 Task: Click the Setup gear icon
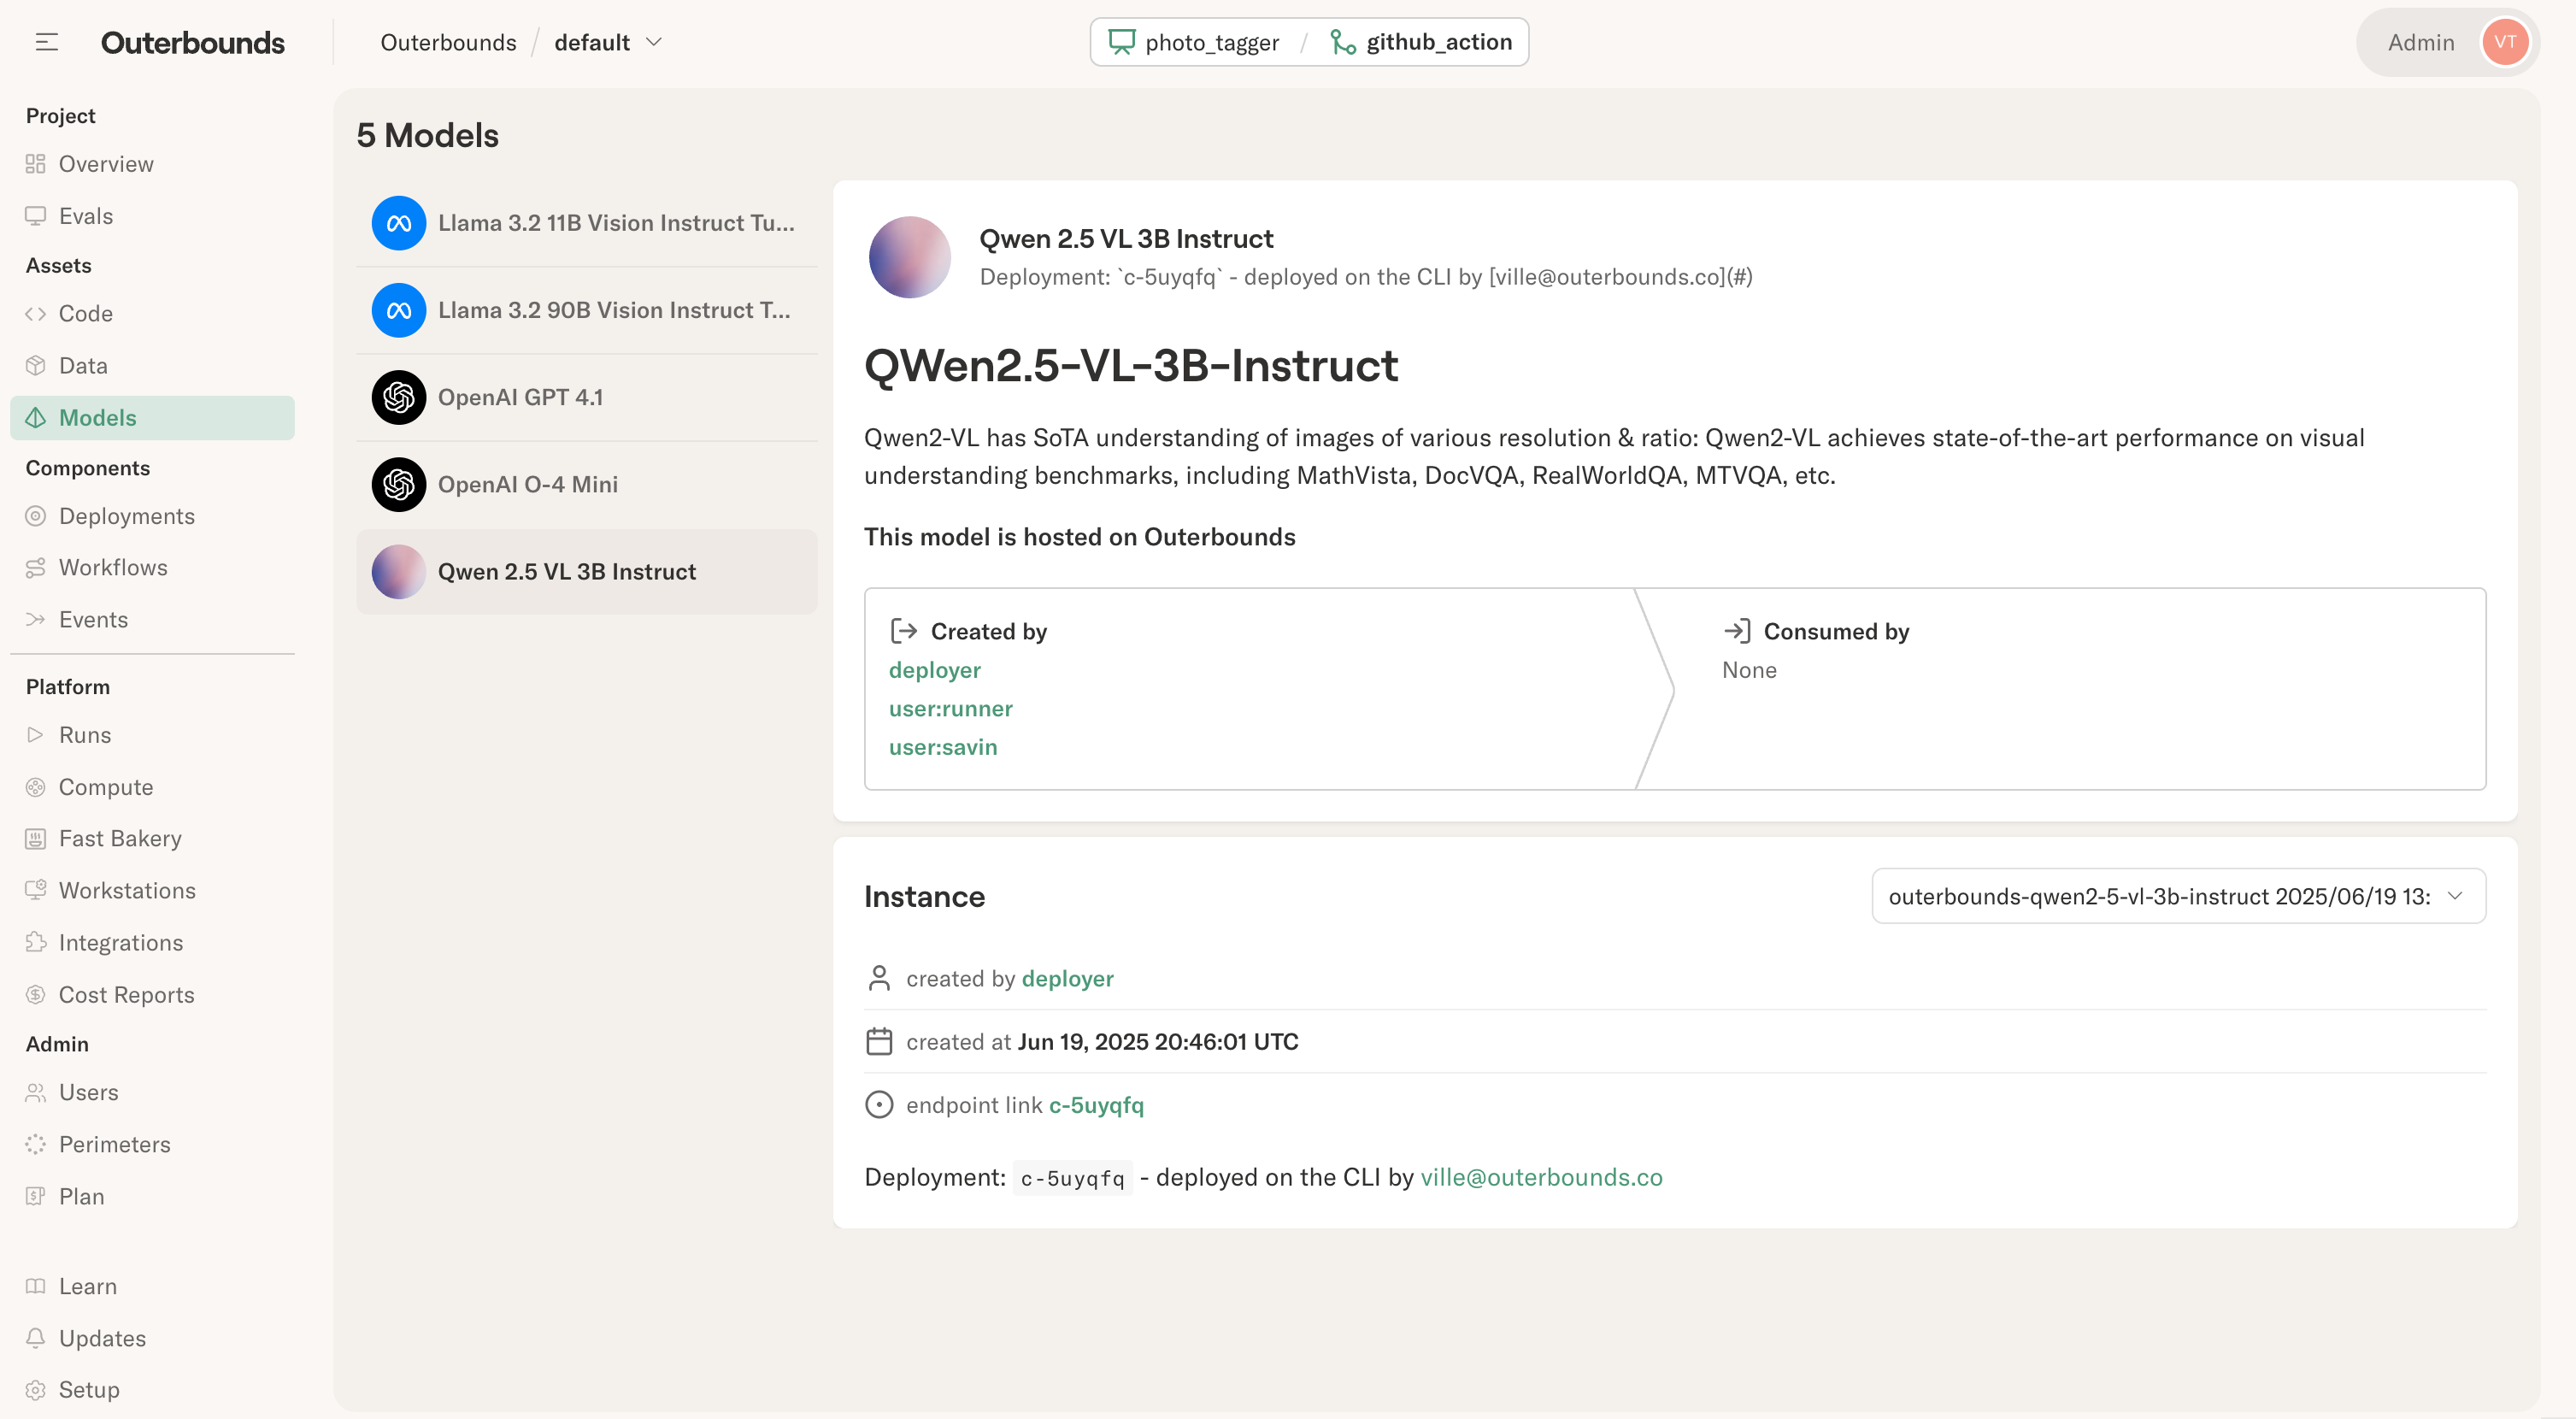point(36,1390)
